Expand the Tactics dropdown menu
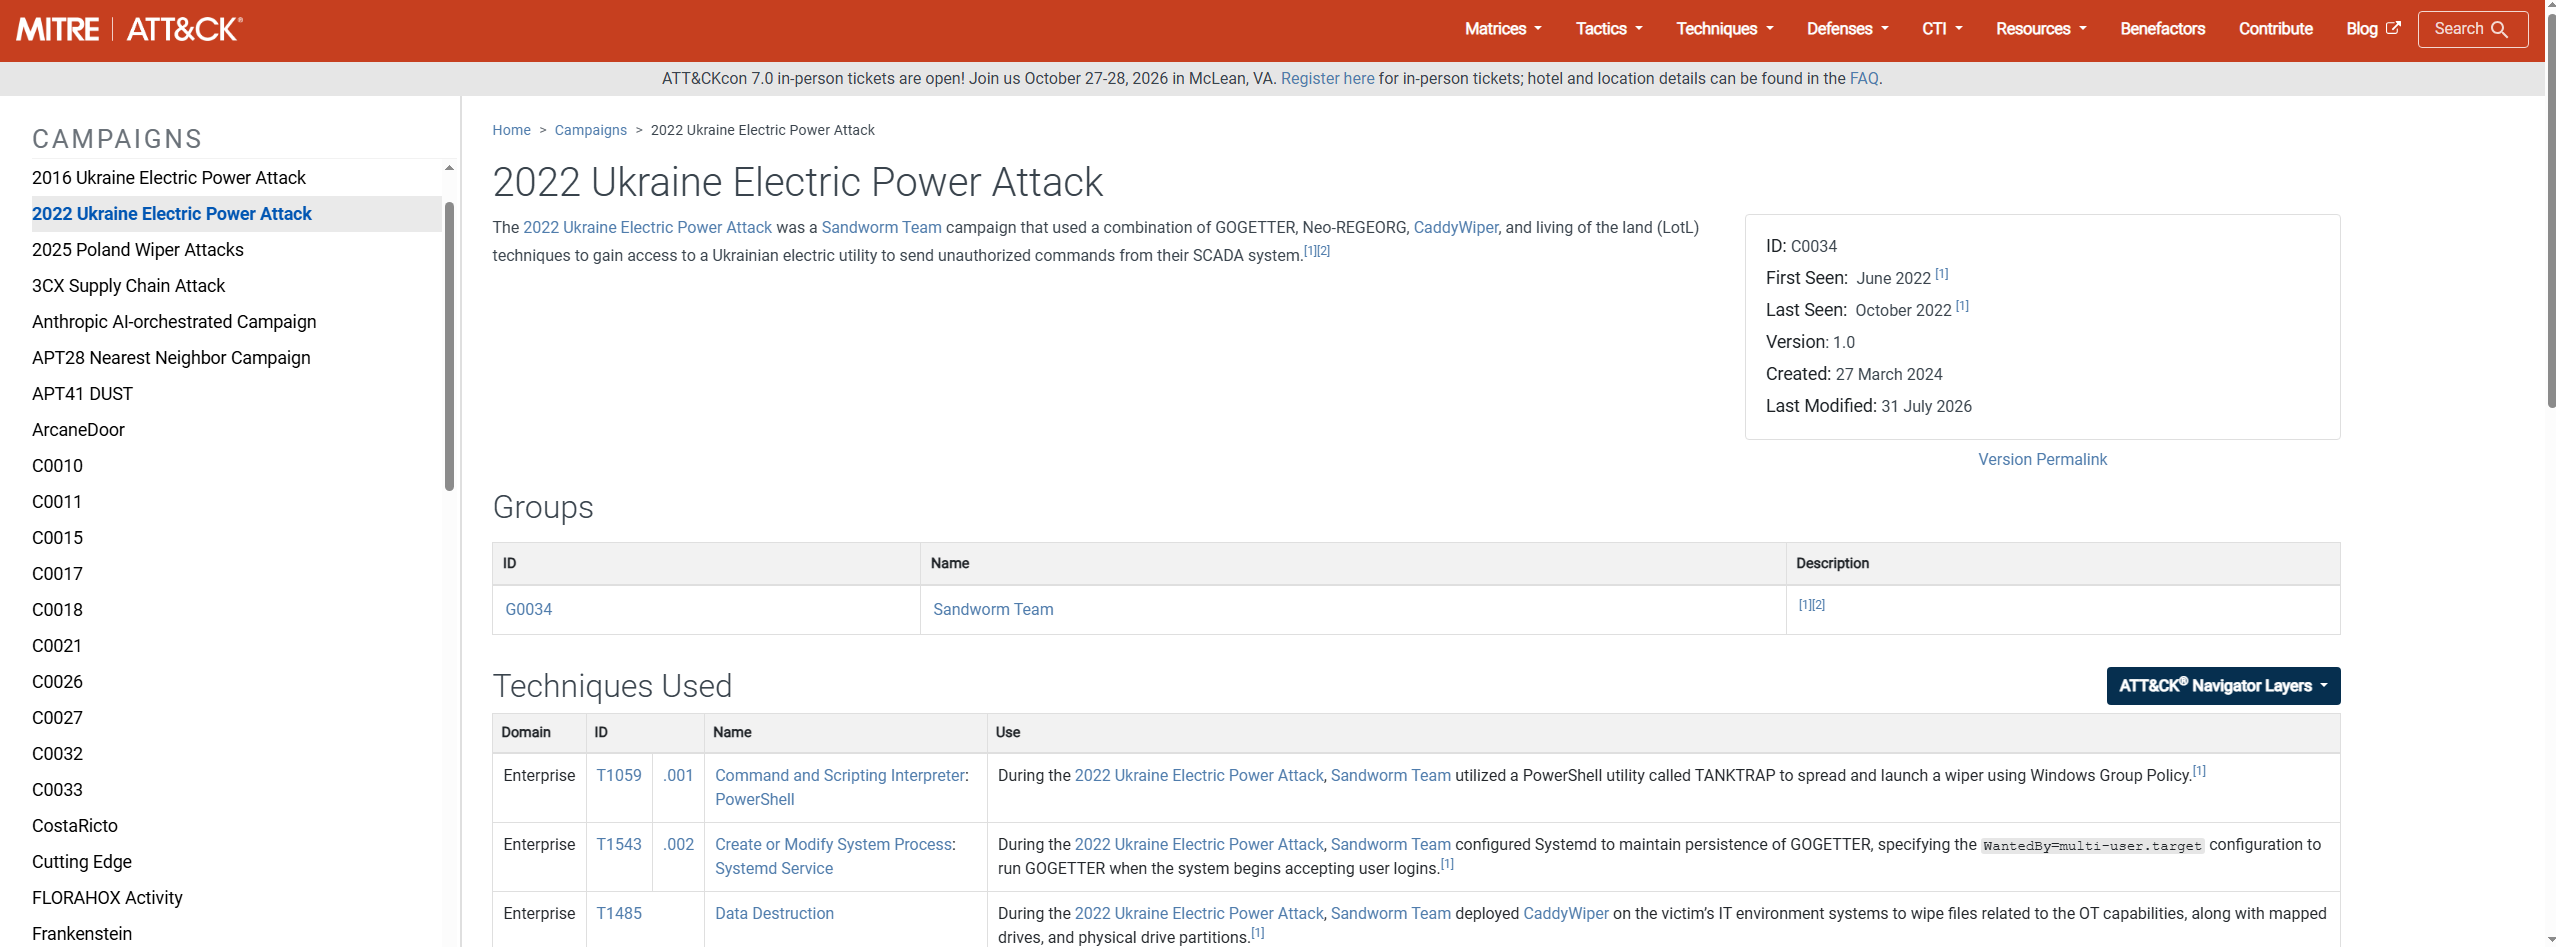The width and height of the screenshot is (2556, 947). [1609, 29]
